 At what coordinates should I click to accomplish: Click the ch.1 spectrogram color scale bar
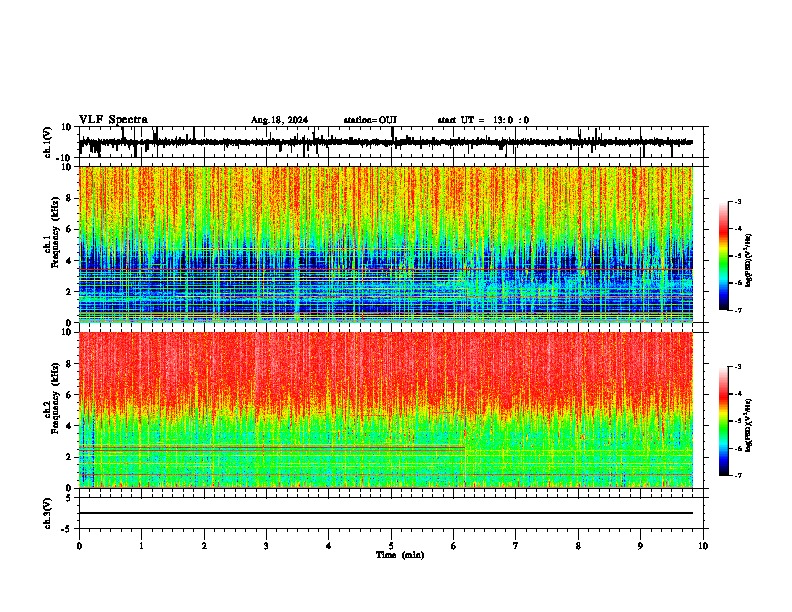[724, 256]
